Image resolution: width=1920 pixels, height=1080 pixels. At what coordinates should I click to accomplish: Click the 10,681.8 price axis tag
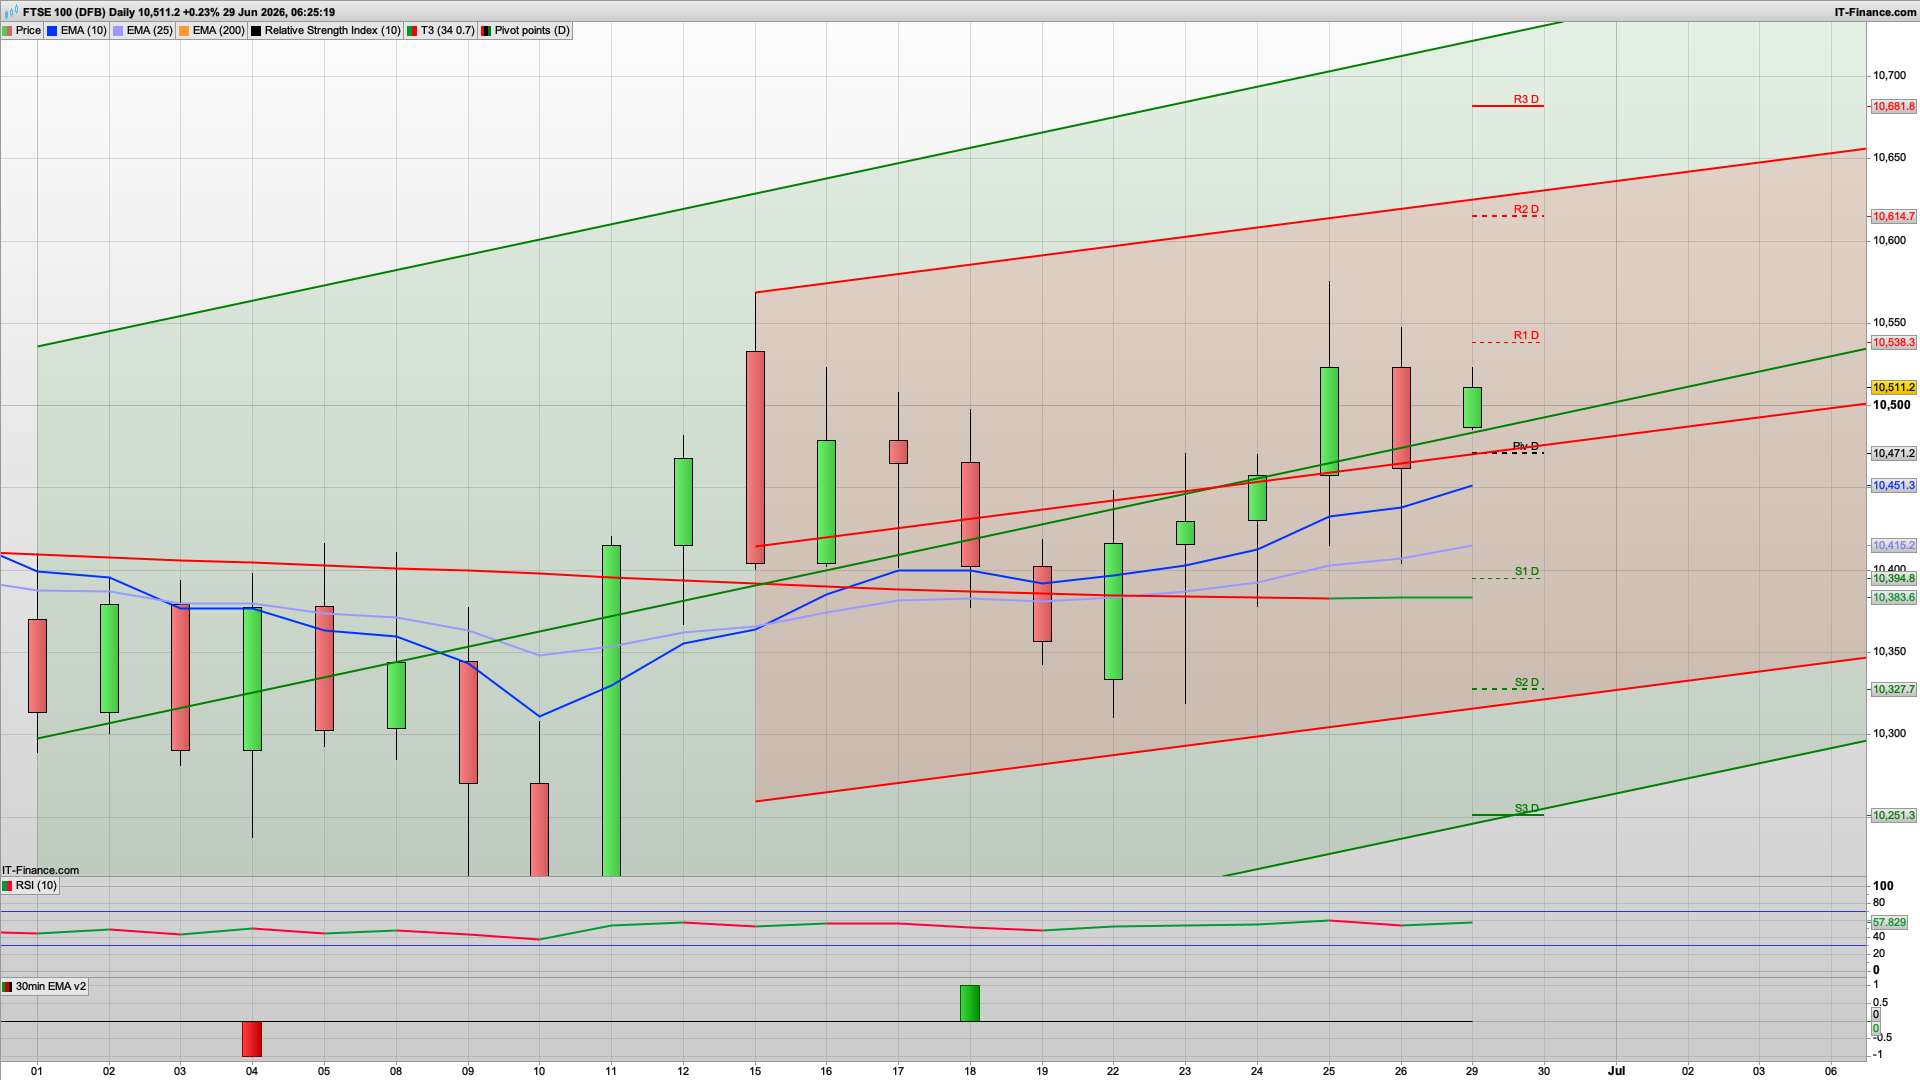1893,107
